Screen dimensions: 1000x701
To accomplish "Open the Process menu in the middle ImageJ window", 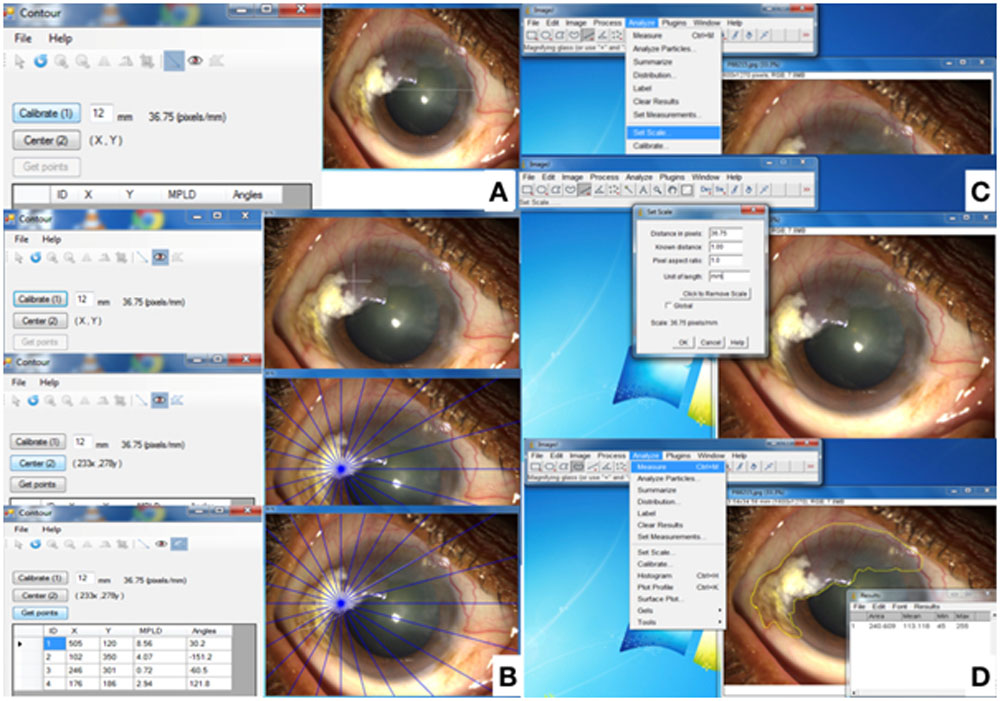I will click(604, 177).
